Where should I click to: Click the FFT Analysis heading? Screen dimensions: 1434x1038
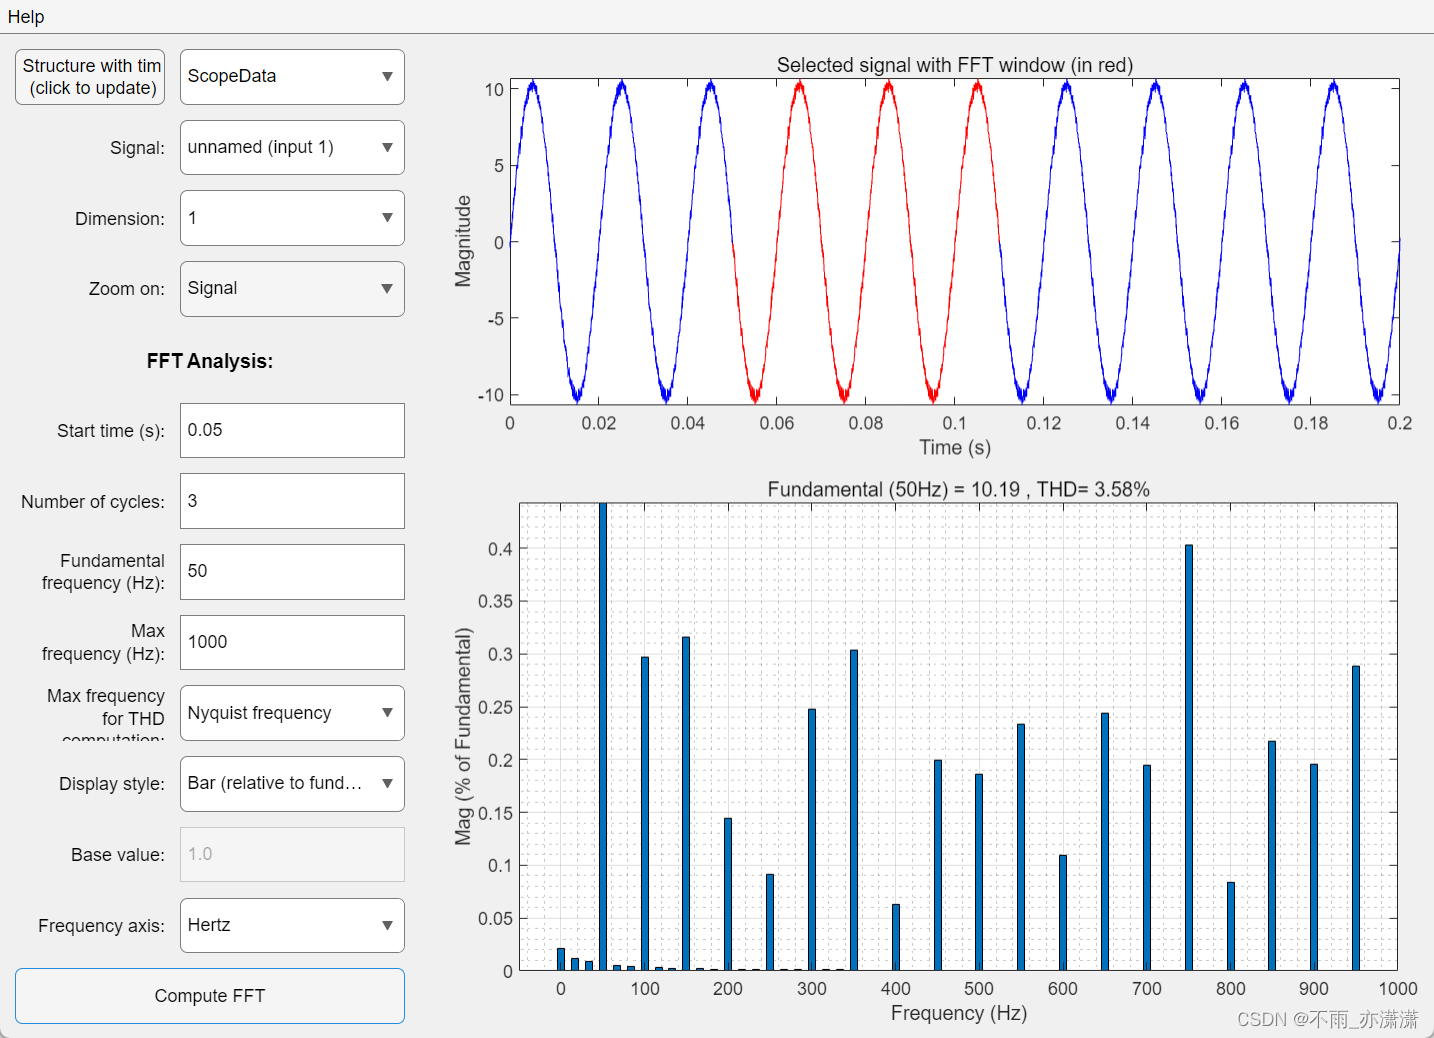pyautogui.click(x=210, y=361)
